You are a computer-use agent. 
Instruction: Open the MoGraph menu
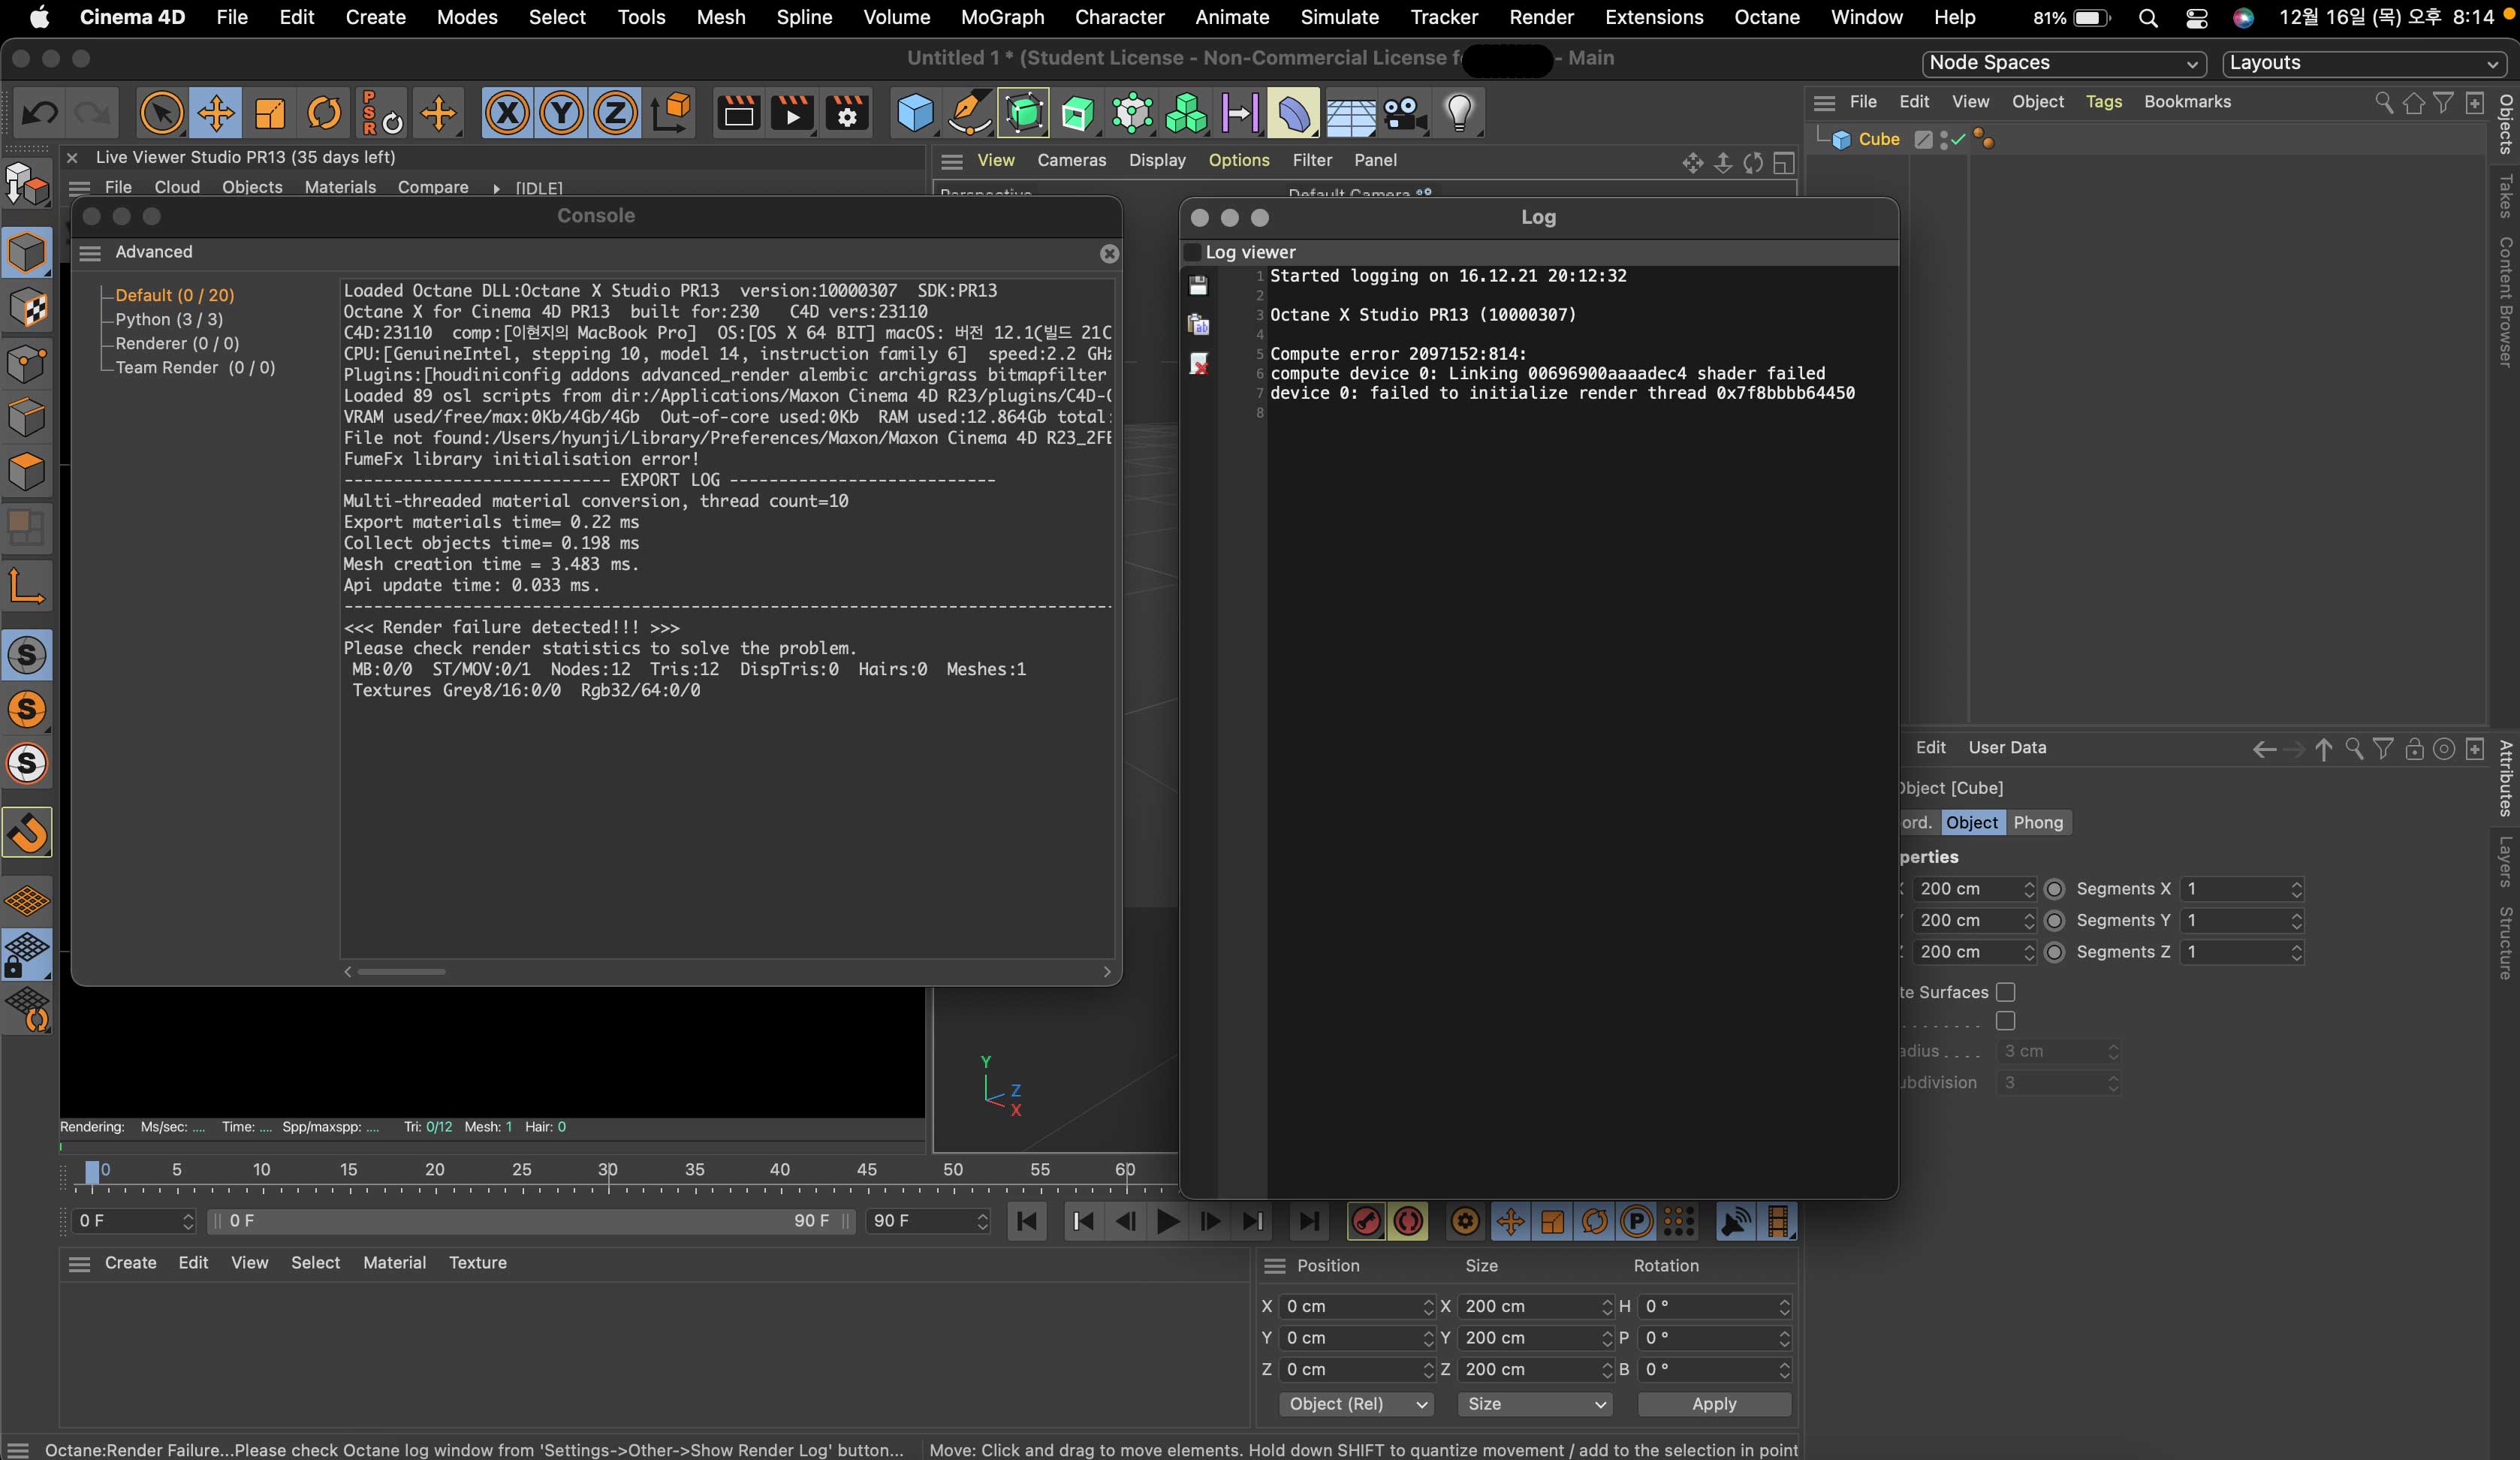coord(1002,17)
